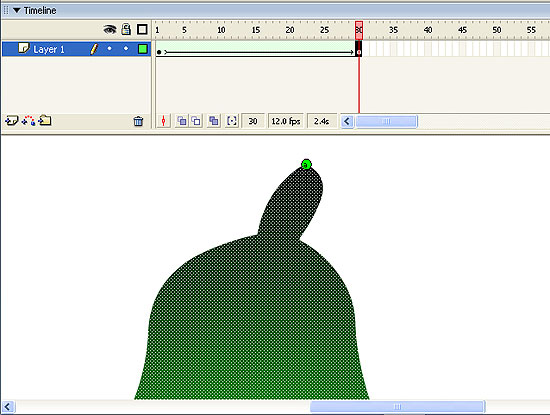The height and width of the screenshot is (415, 550).
Task: Click Layer 1 pencil edit indicator
Action: pyautogui.click(x=94, y=49)
